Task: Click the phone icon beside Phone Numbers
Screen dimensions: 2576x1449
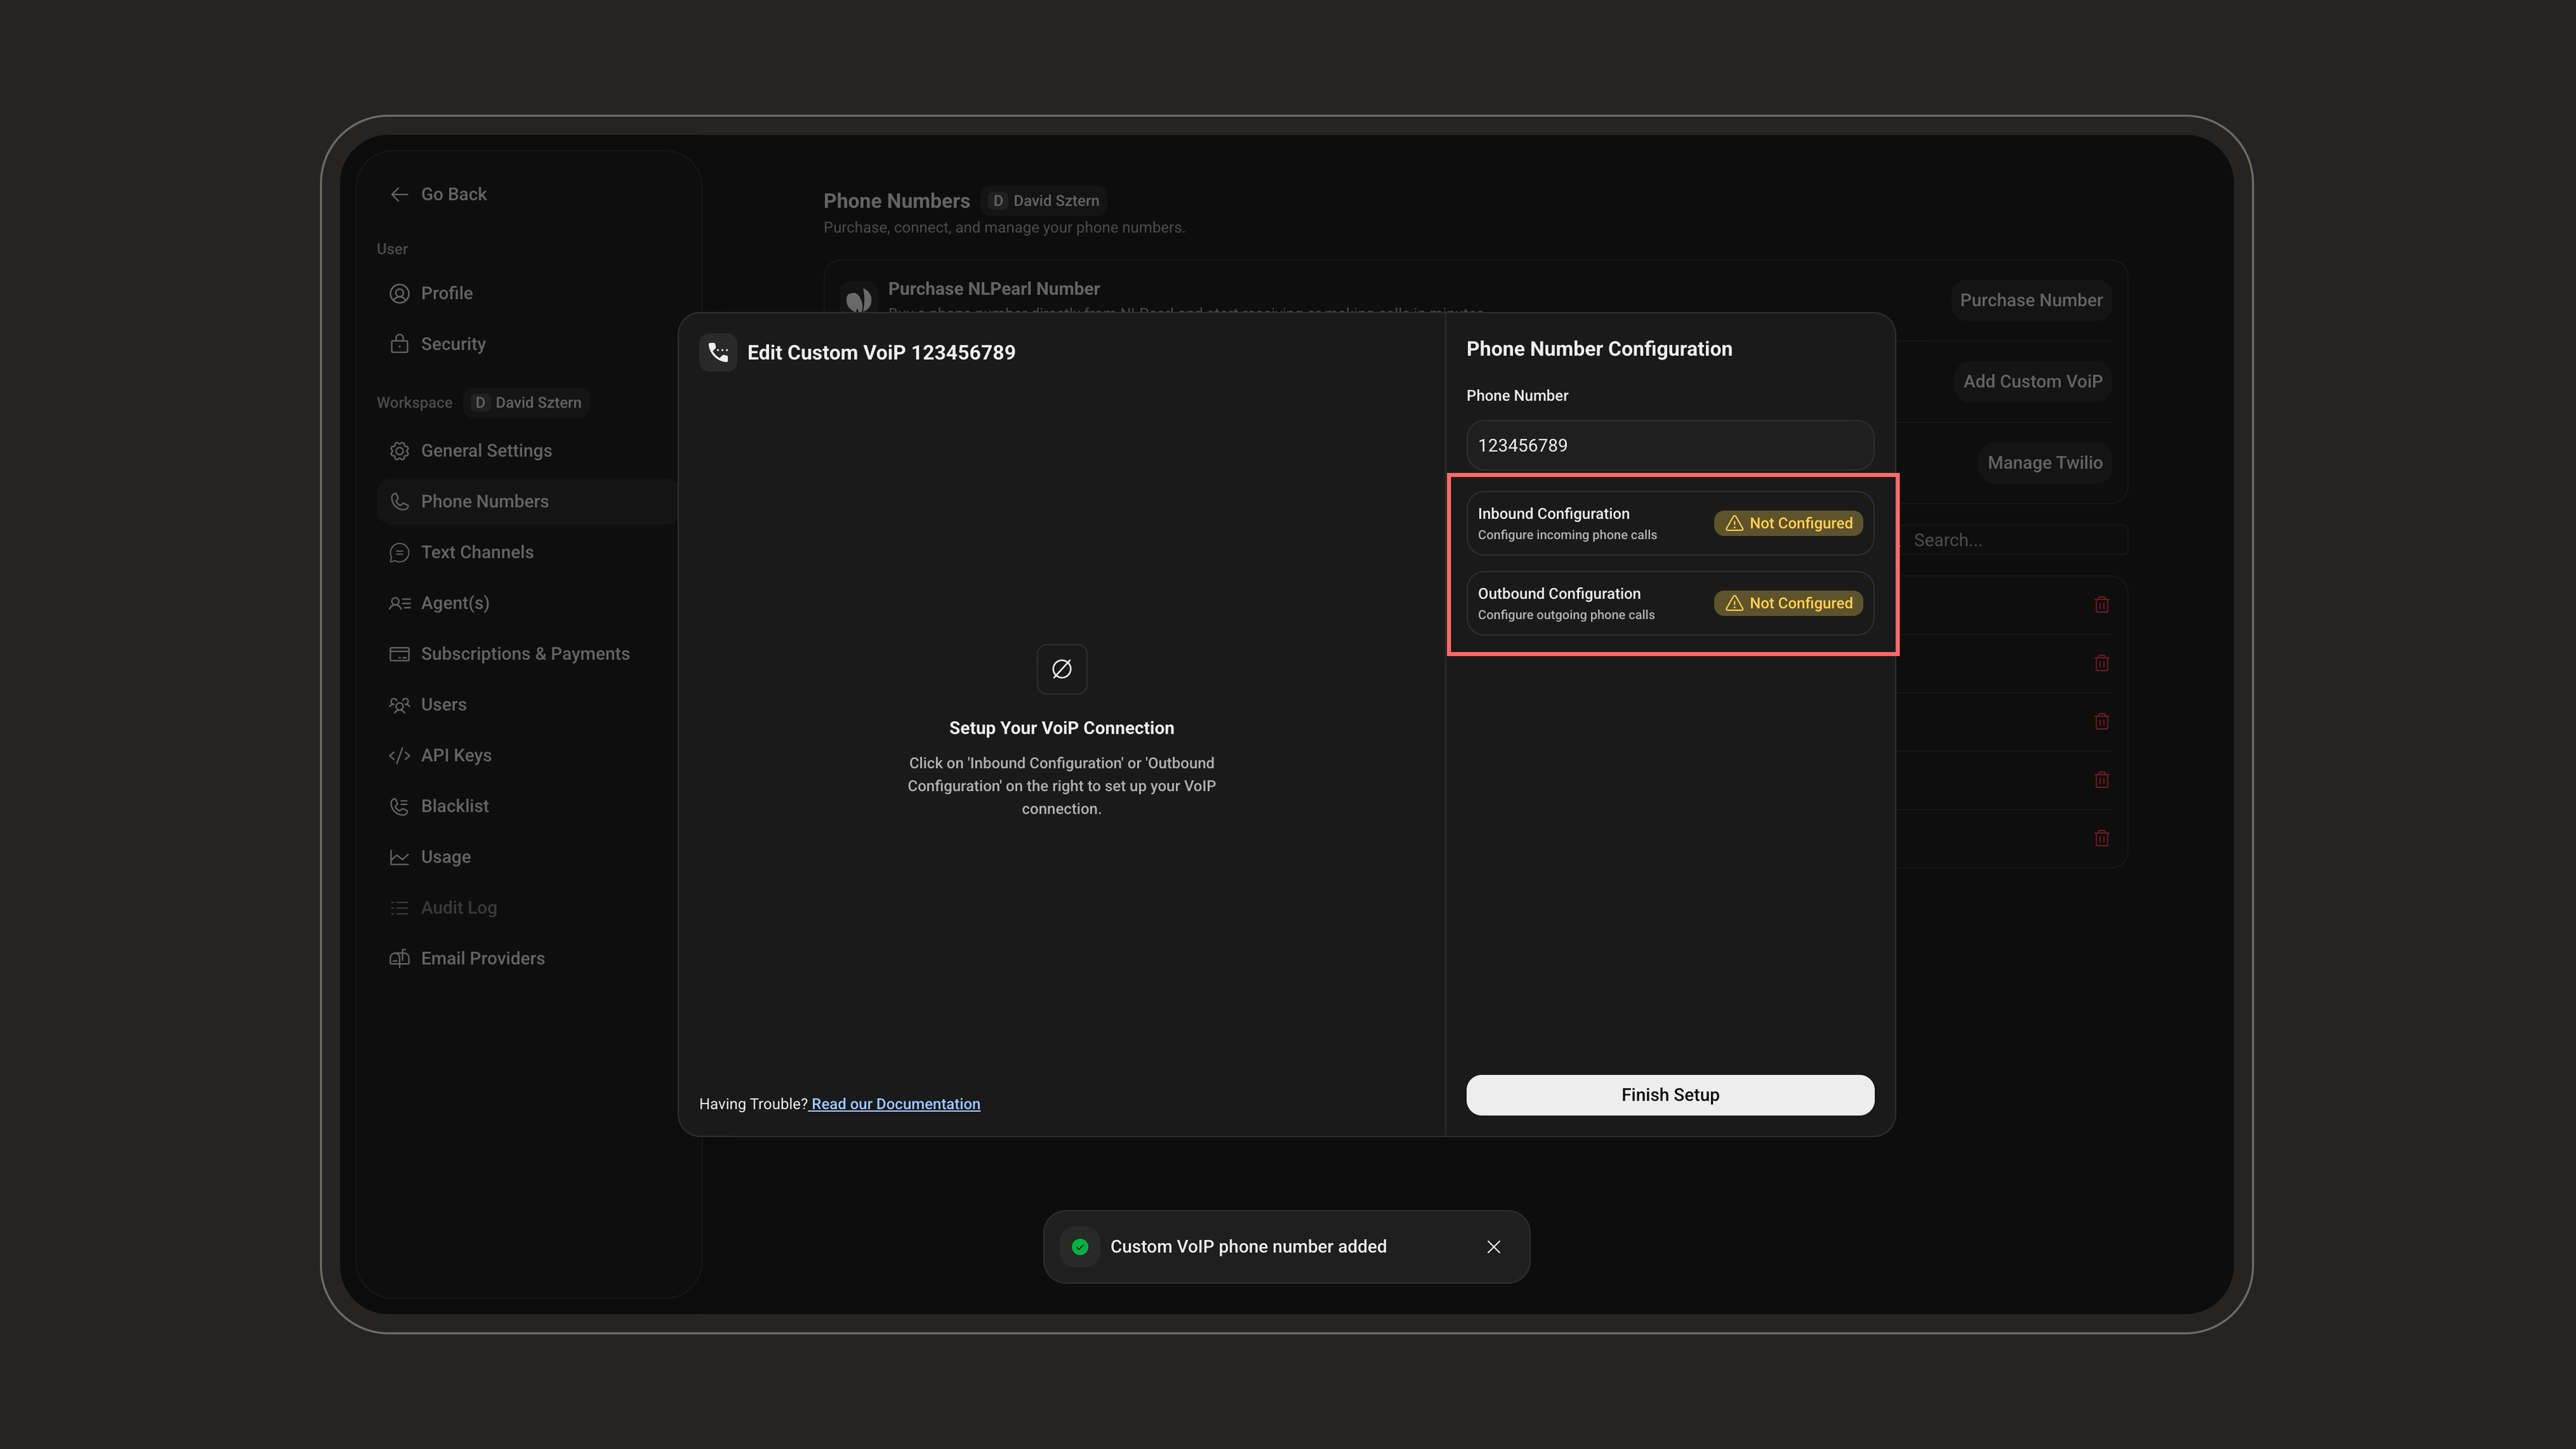Action: coord(399,502)
